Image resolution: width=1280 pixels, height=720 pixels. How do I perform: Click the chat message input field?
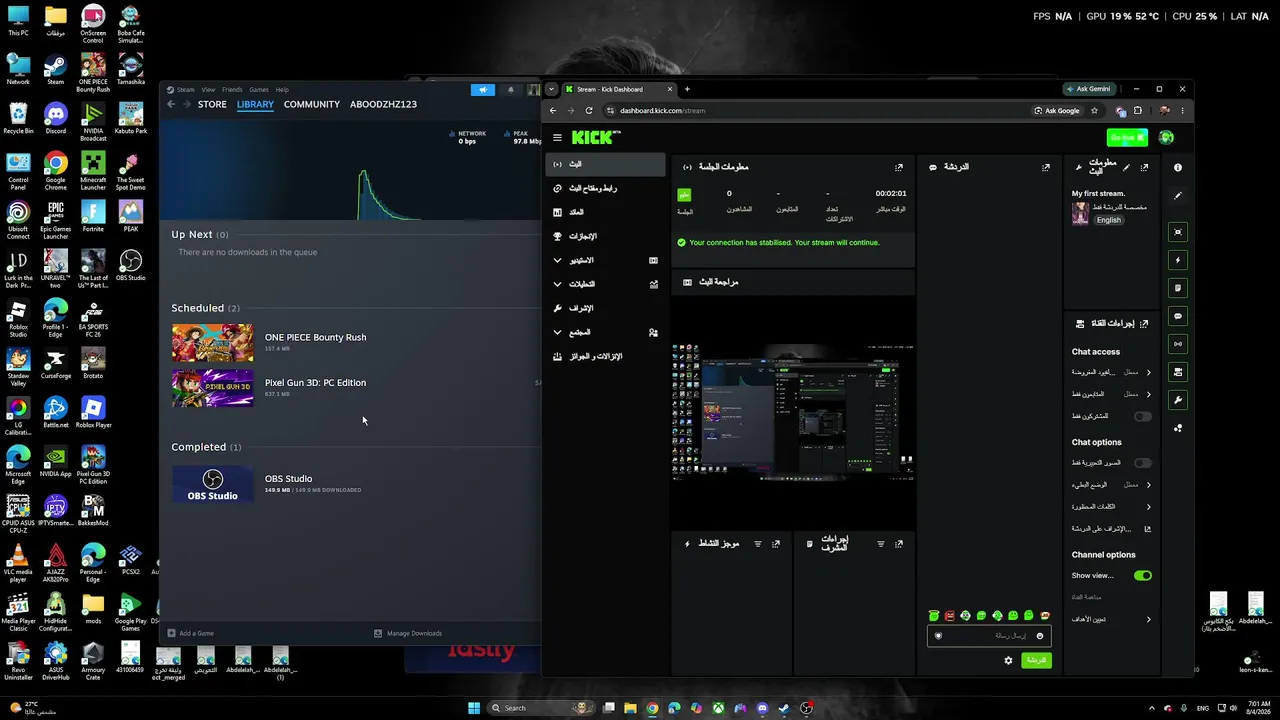pyautogui.click(x=990, y=636)
